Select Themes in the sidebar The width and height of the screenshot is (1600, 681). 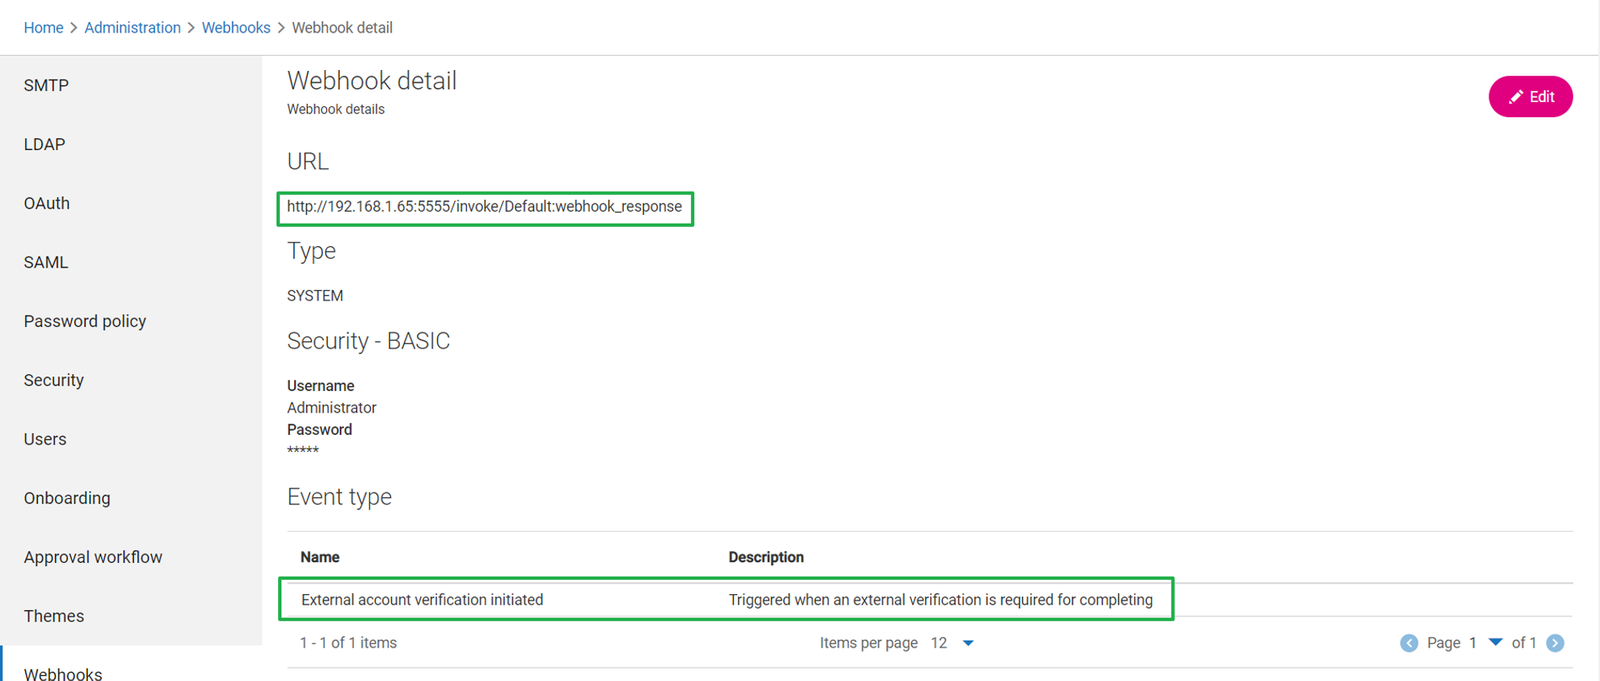(54, 617)
